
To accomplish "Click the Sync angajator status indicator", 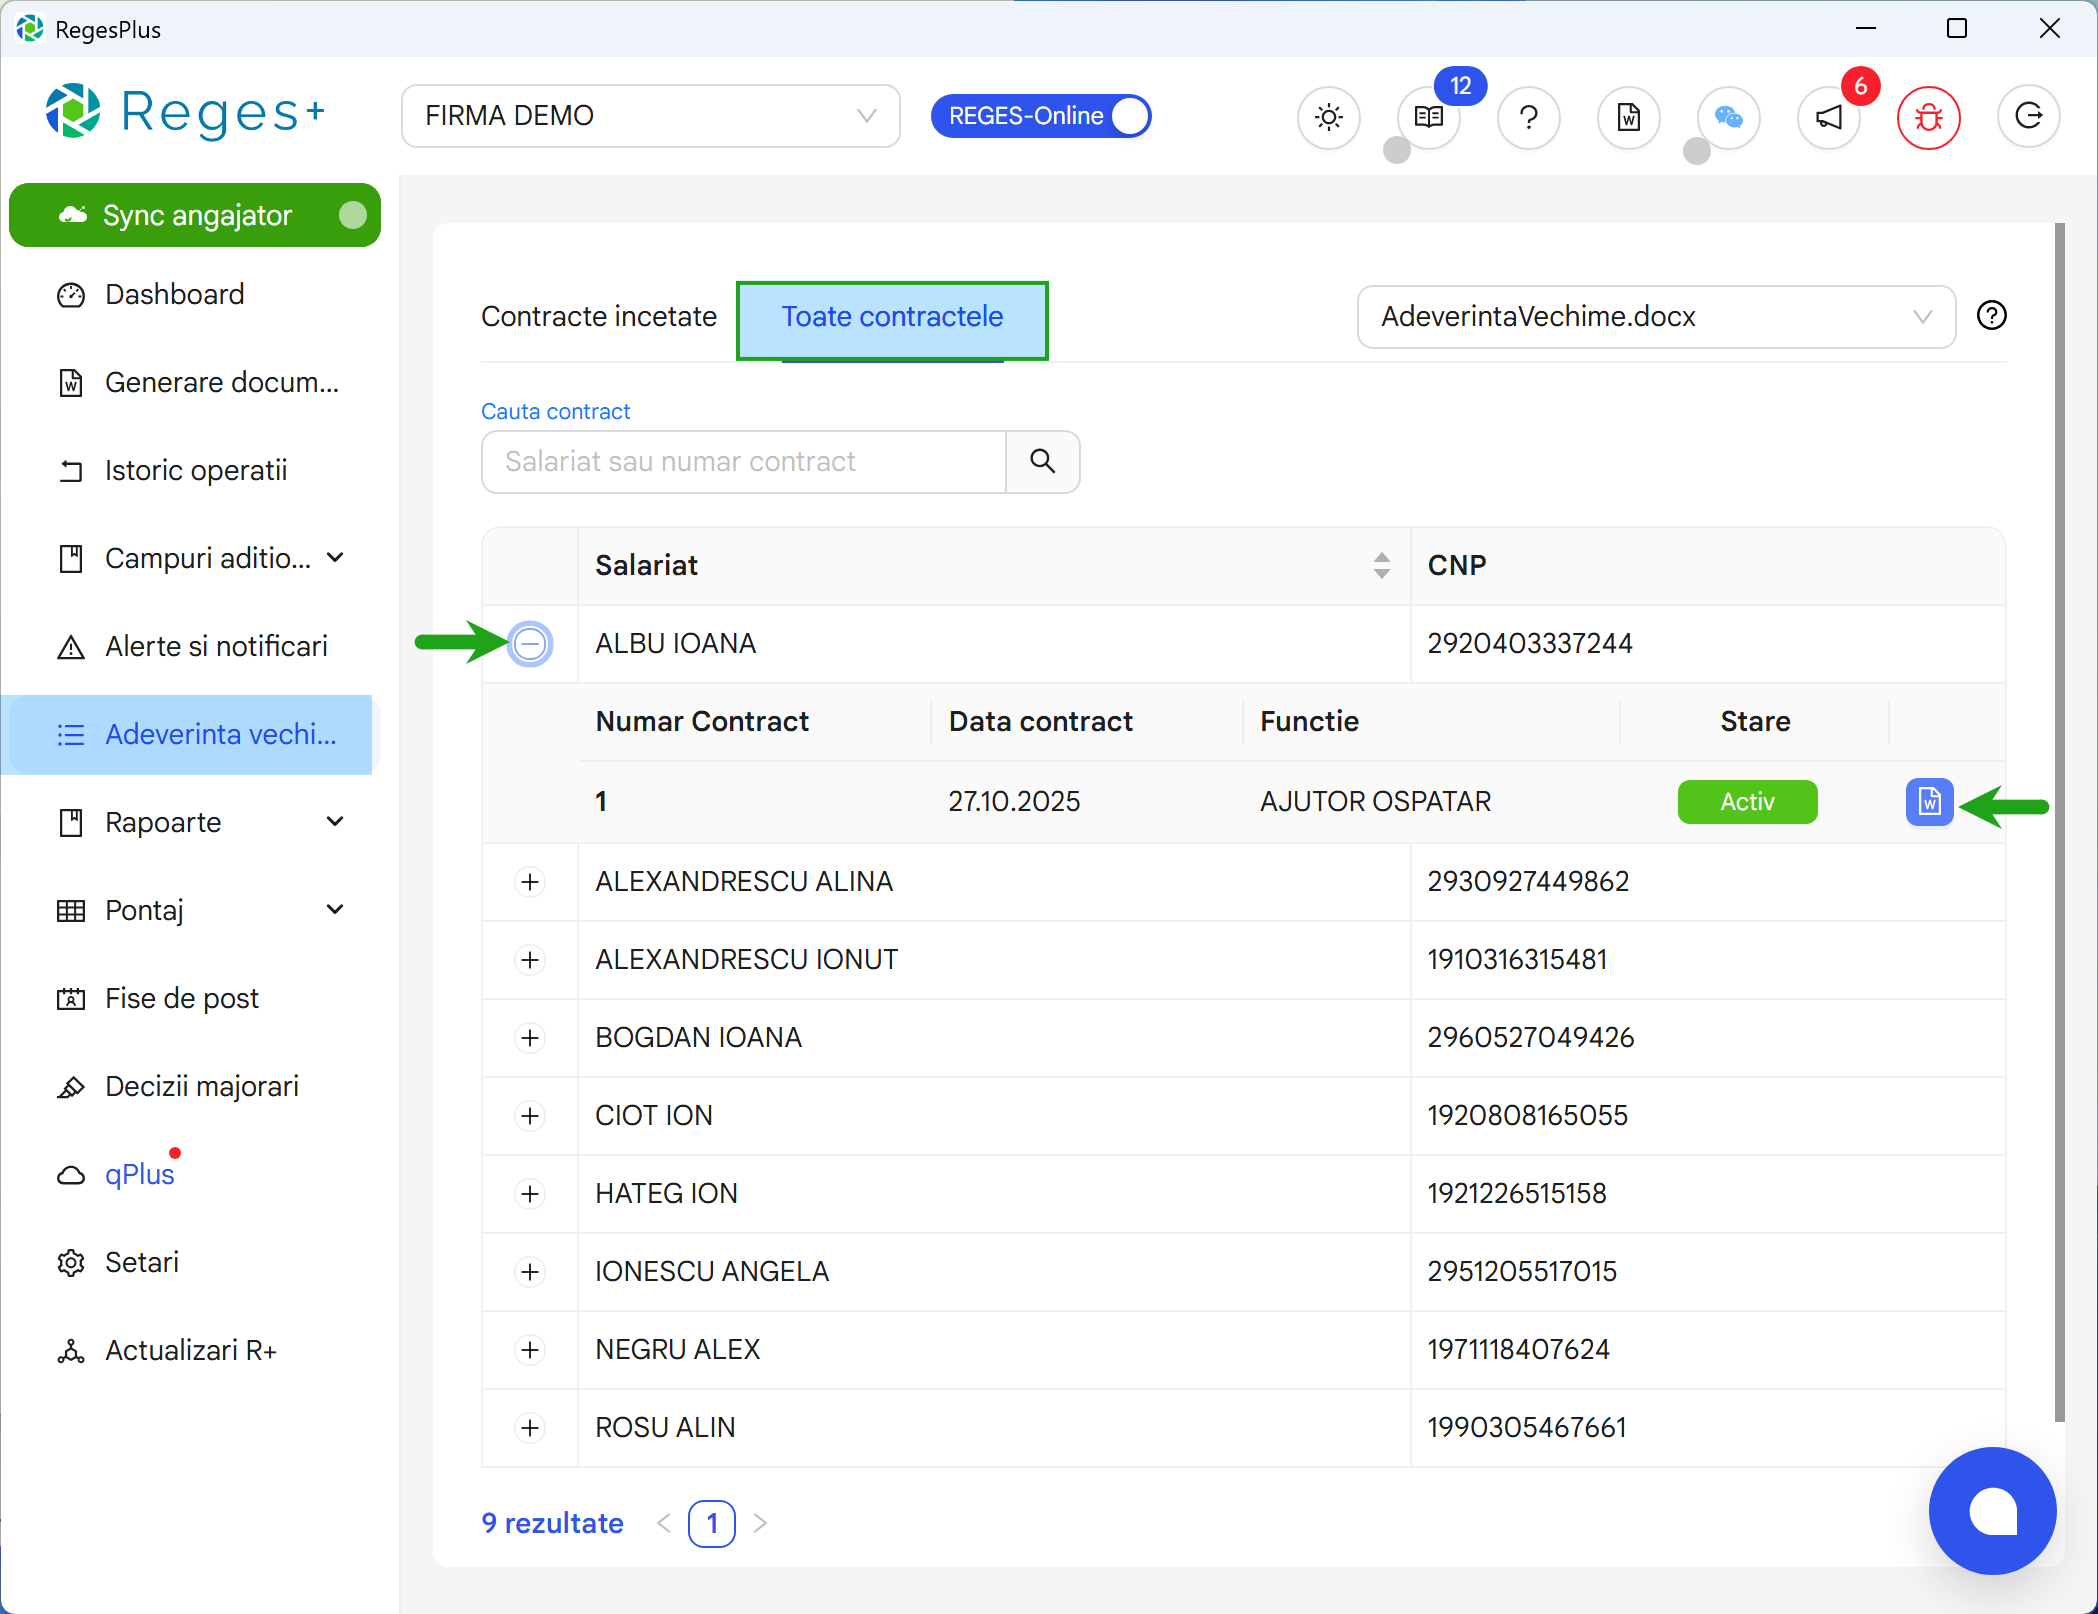I will [x=355, y=214].
